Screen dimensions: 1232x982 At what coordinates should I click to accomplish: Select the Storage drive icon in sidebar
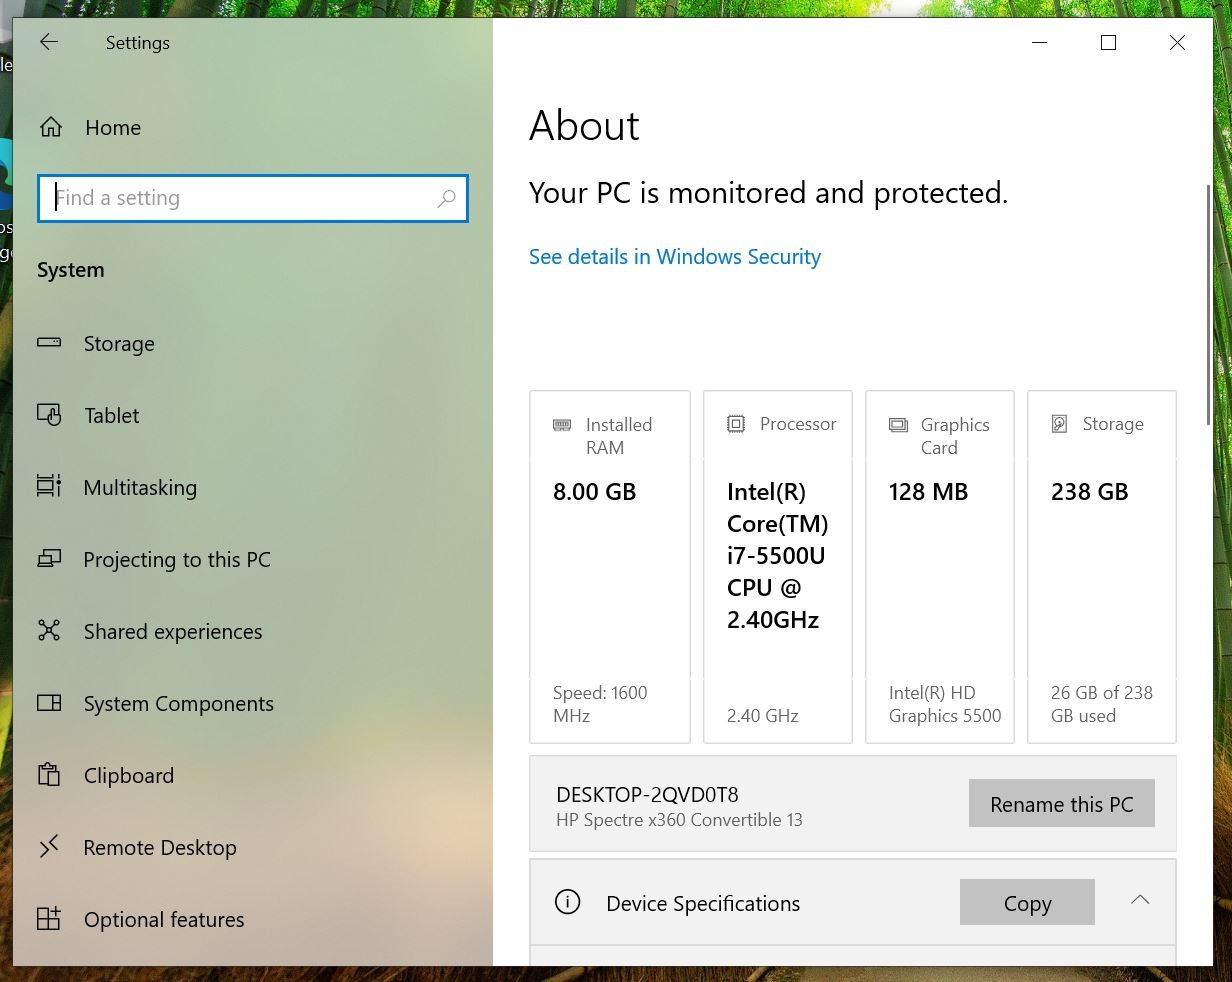pyautogui.click(x=49, y=343)
